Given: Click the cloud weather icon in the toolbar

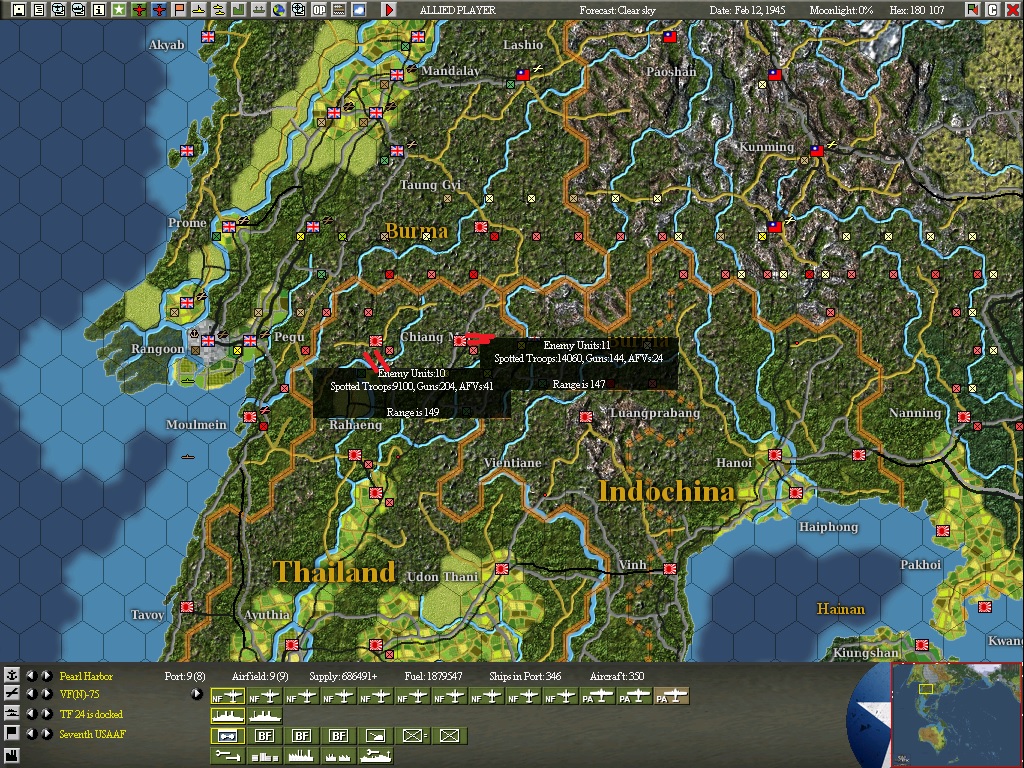Looking at the screenshot, I should point(359,10).
